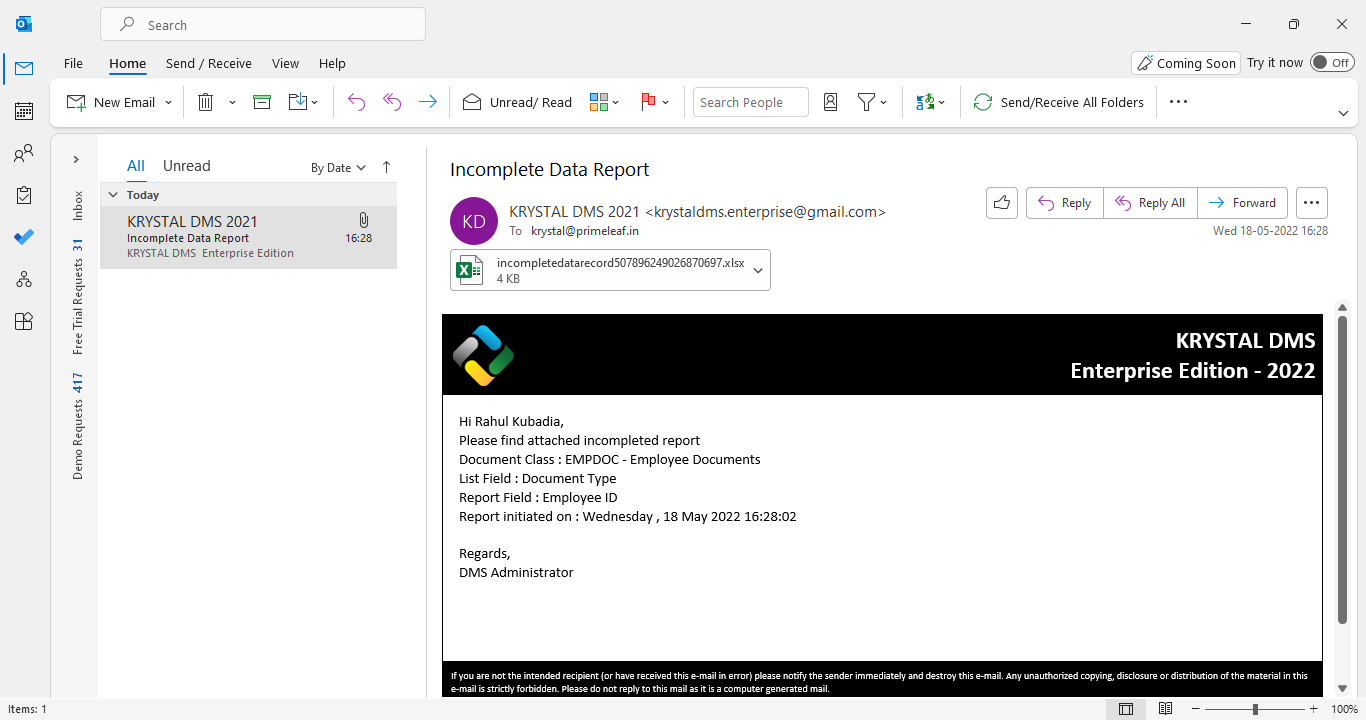This screenshot has width=1366, height=720.
Task: Expand the xlsx attachment options chevron
Action: pos(757,270)
